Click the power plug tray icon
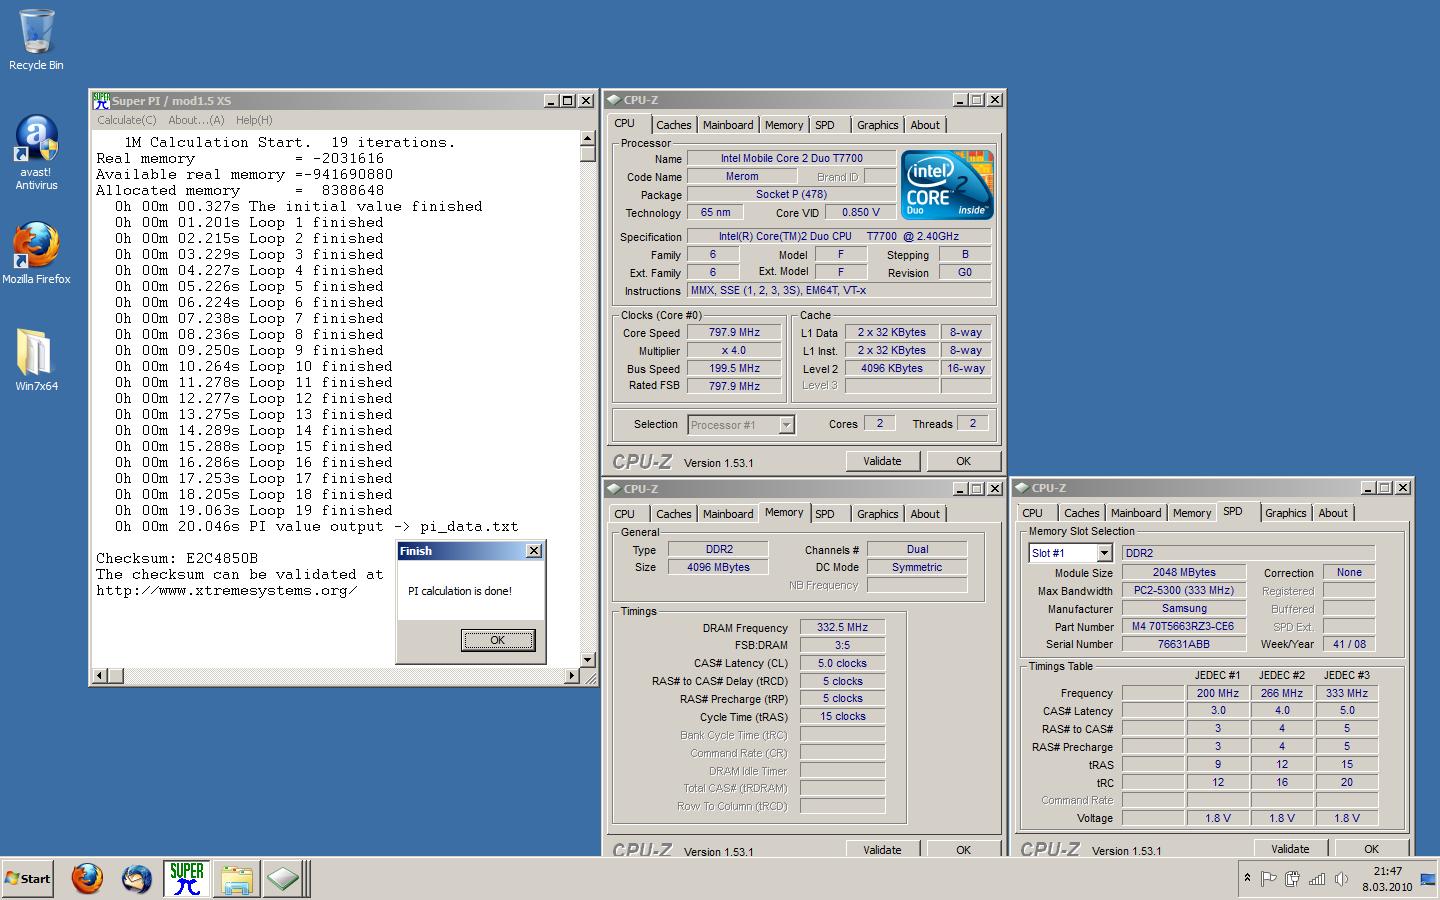Image resolution: width=1440 pixels, height=900 pixels. click(x=1292, y=879)
